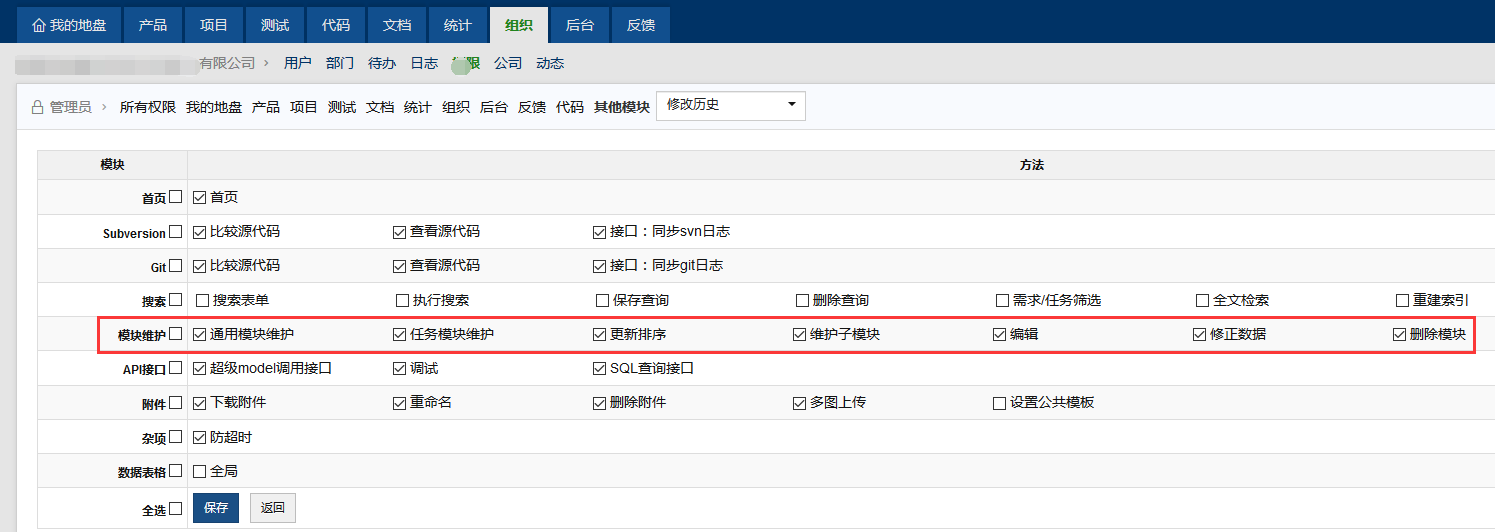Image resolution: width=1495 pixels, height=532 pixels.
Task: Enable the 全文检索 checkbox
Action: coord(1203,300)
